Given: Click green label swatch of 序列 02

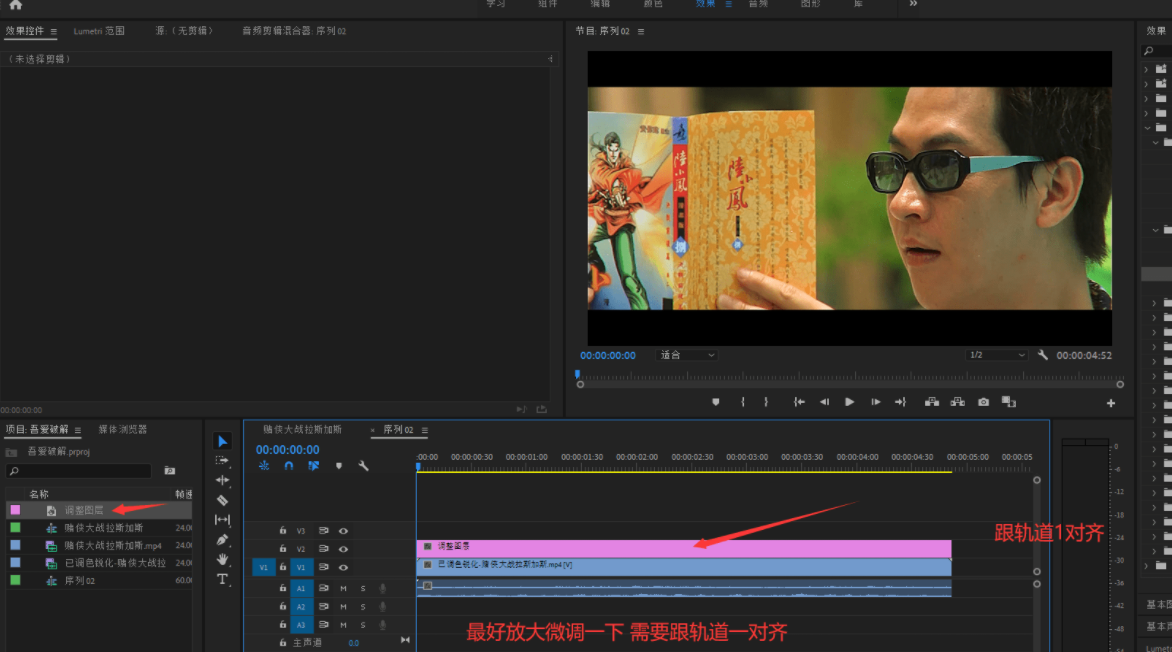Looking at the screenshot, I should (15, 580).
